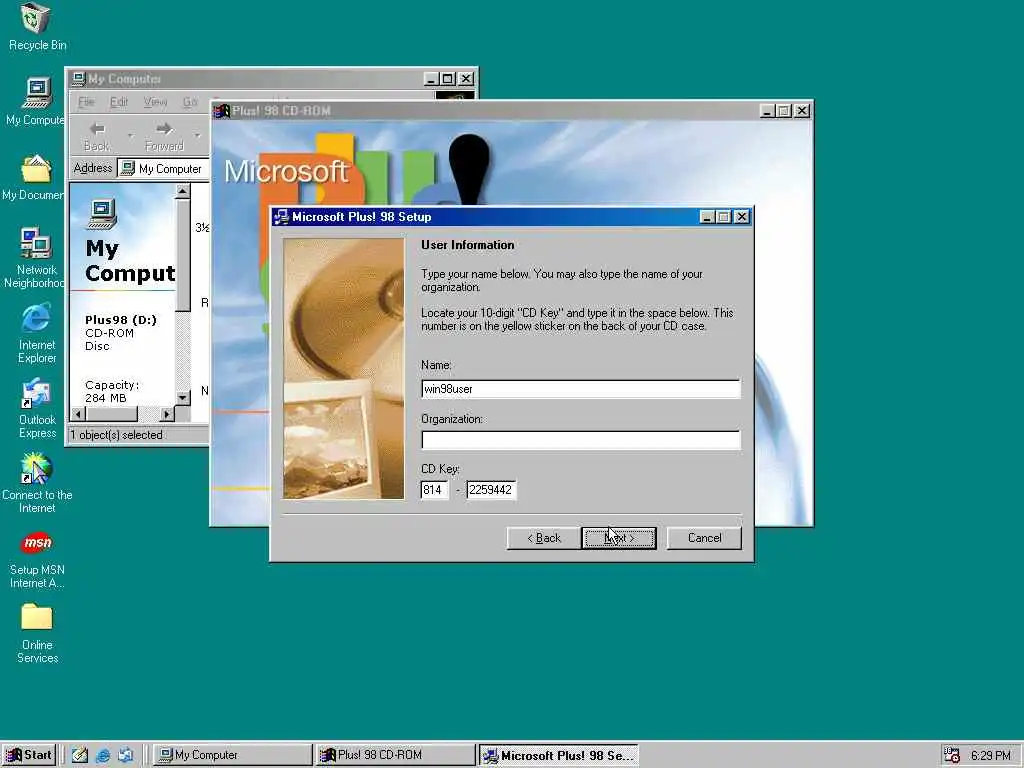1024x768 pixels.
Task: Expand the Back history dropdown arrow
Action: click(130, 136)
